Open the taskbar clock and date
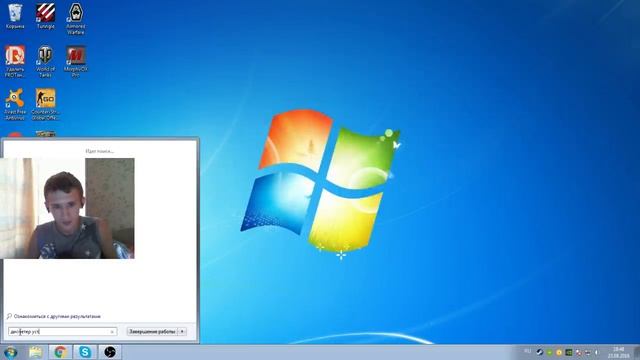 tap(619, 353)
